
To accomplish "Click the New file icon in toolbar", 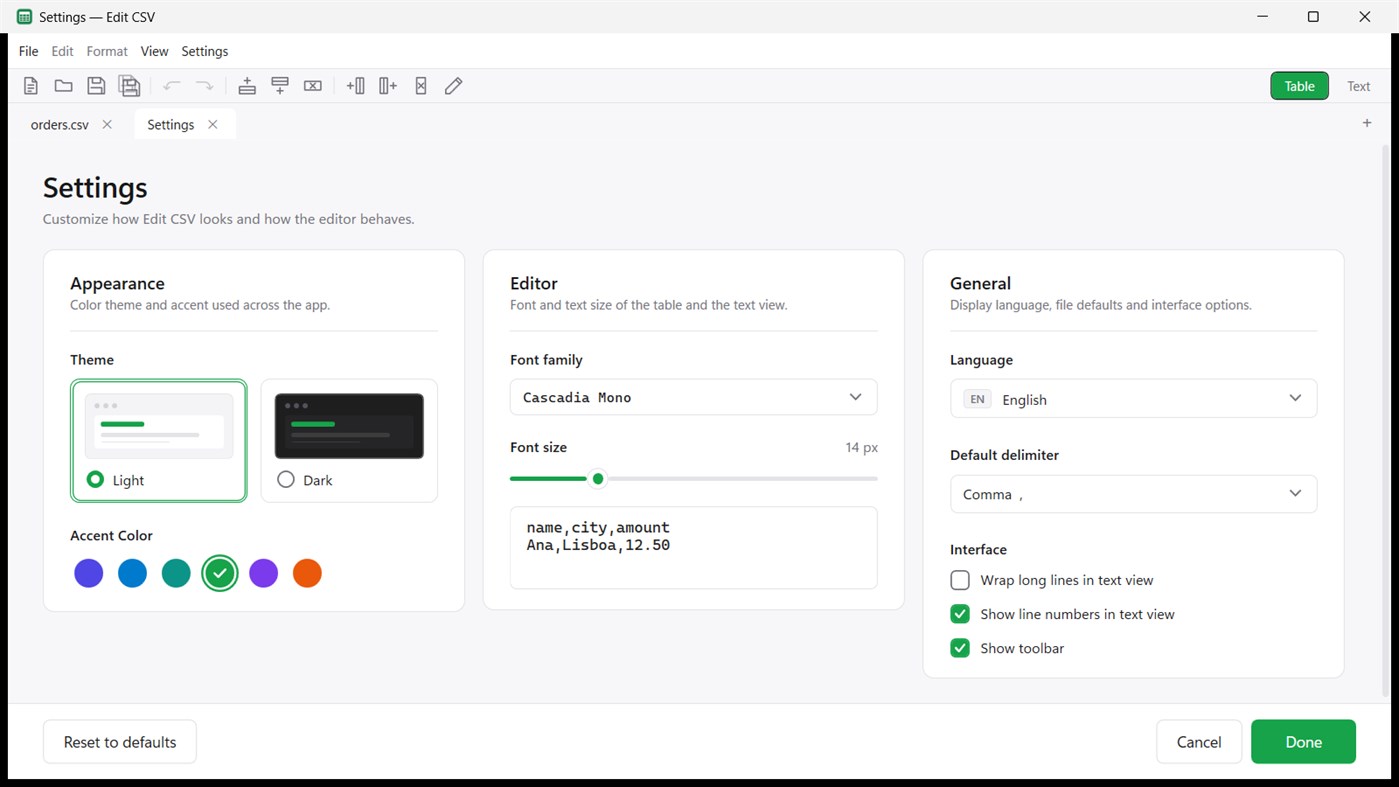I will [x=31, y=86].
